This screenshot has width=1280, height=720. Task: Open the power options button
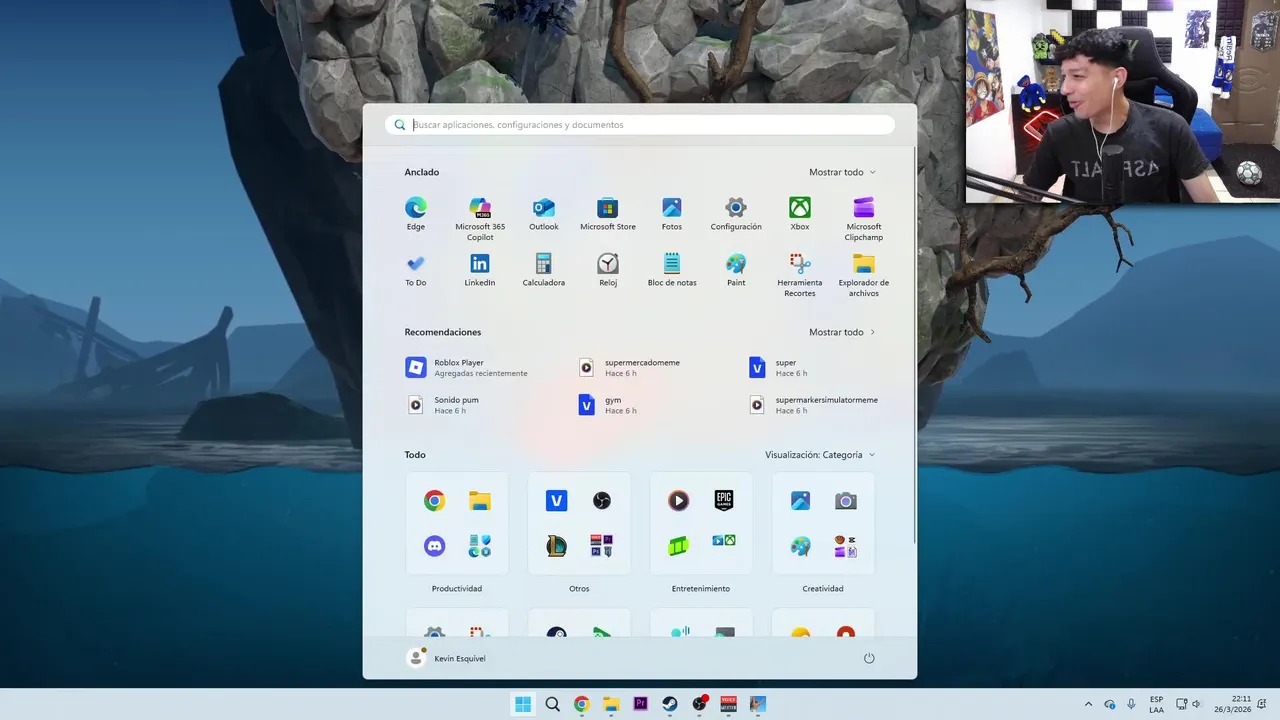pyautogui.click(x=869, y=658)
